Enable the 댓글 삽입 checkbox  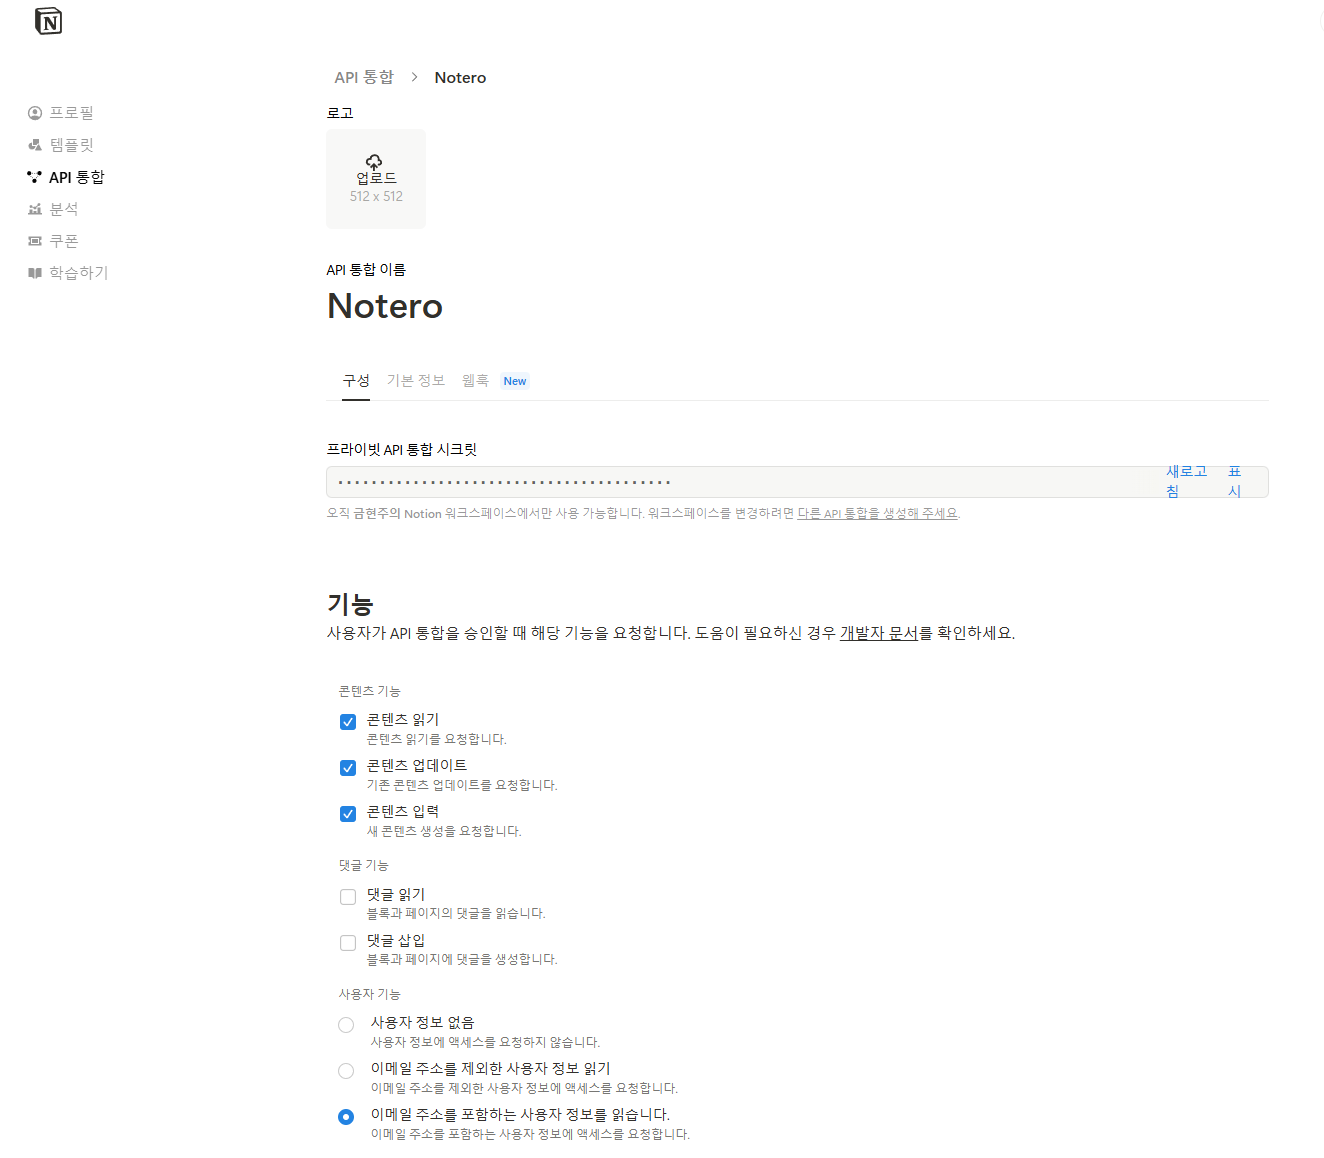pos(348,943)
